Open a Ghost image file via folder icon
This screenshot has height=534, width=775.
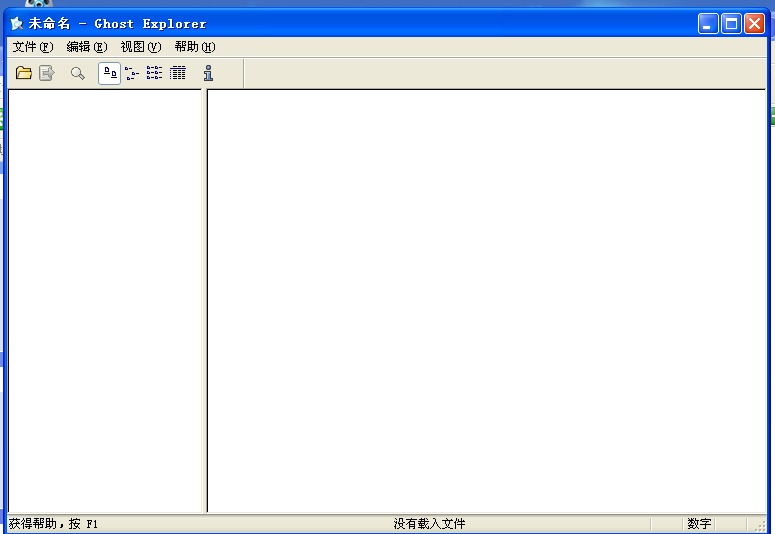(24, 74)
